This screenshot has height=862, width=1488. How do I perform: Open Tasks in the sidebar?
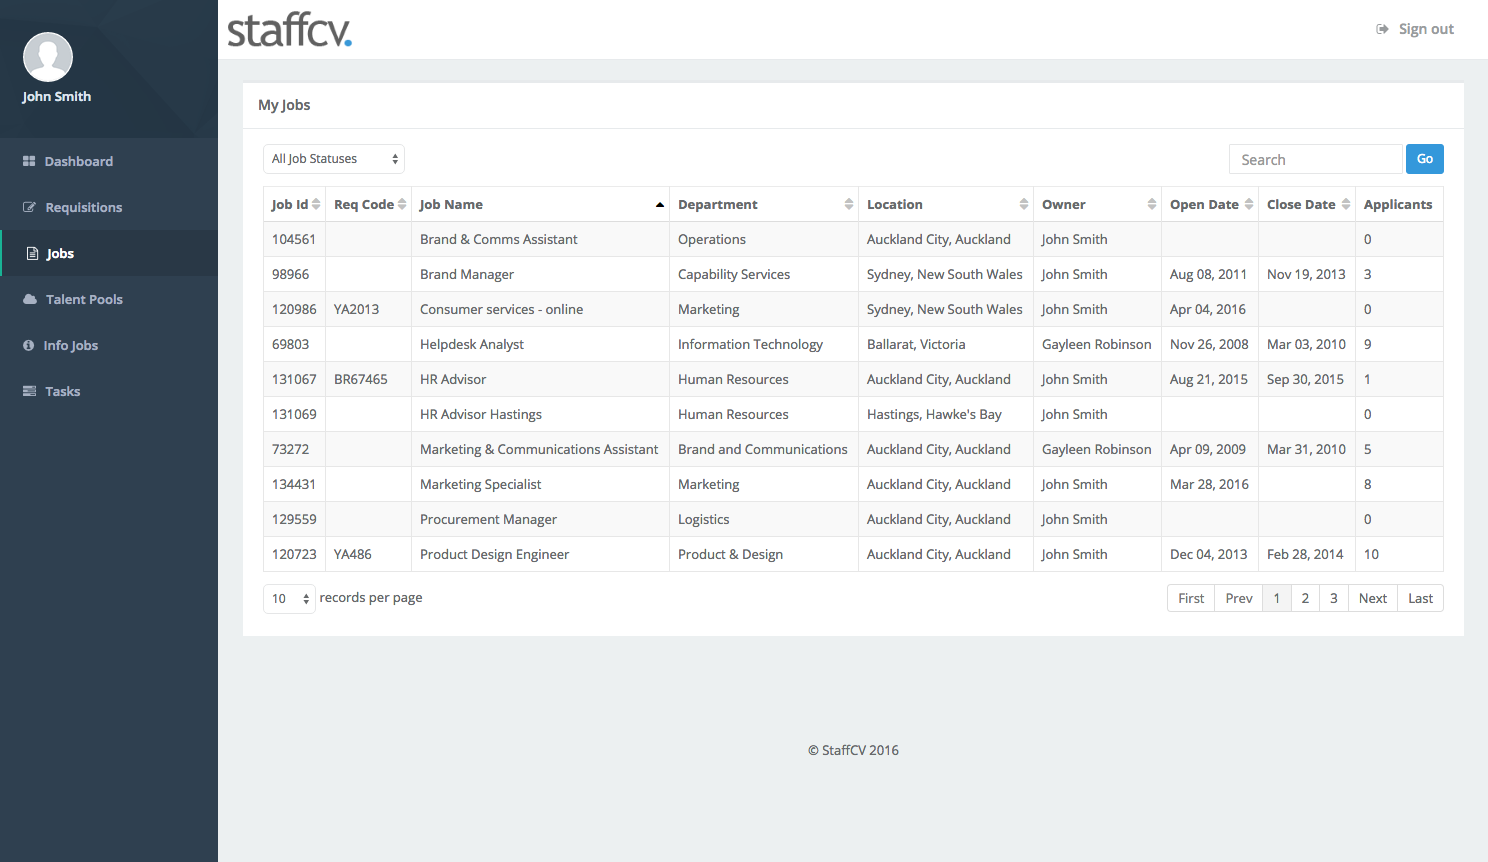(109, 391)
